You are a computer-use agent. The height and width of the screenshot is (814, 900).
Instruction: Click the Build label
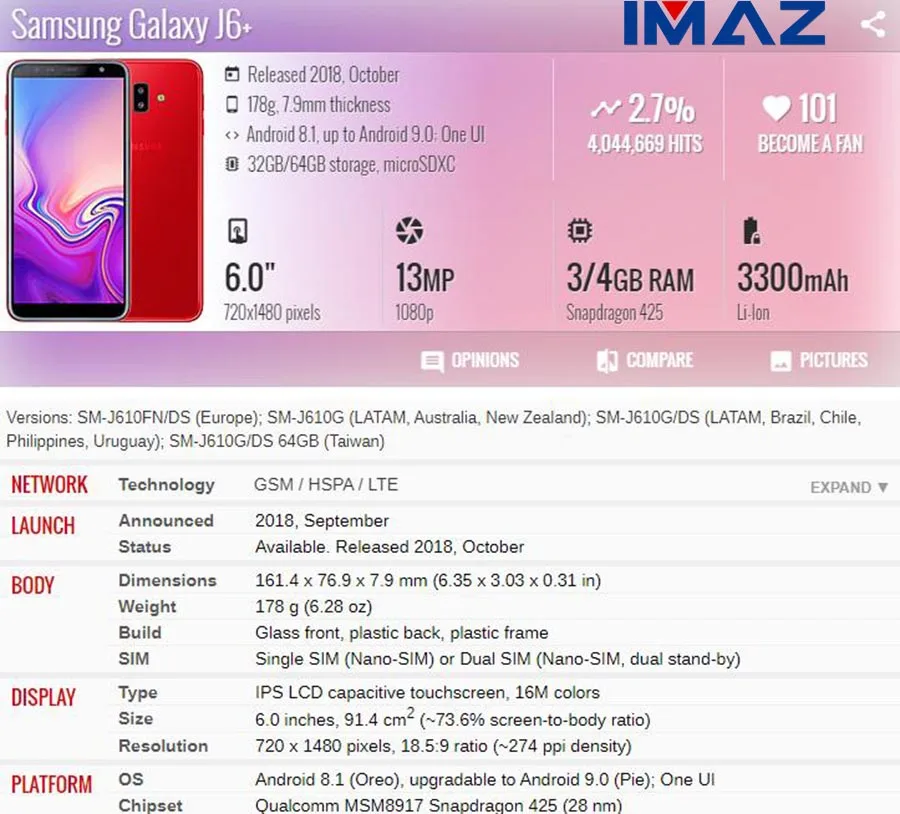click(140, 633)
